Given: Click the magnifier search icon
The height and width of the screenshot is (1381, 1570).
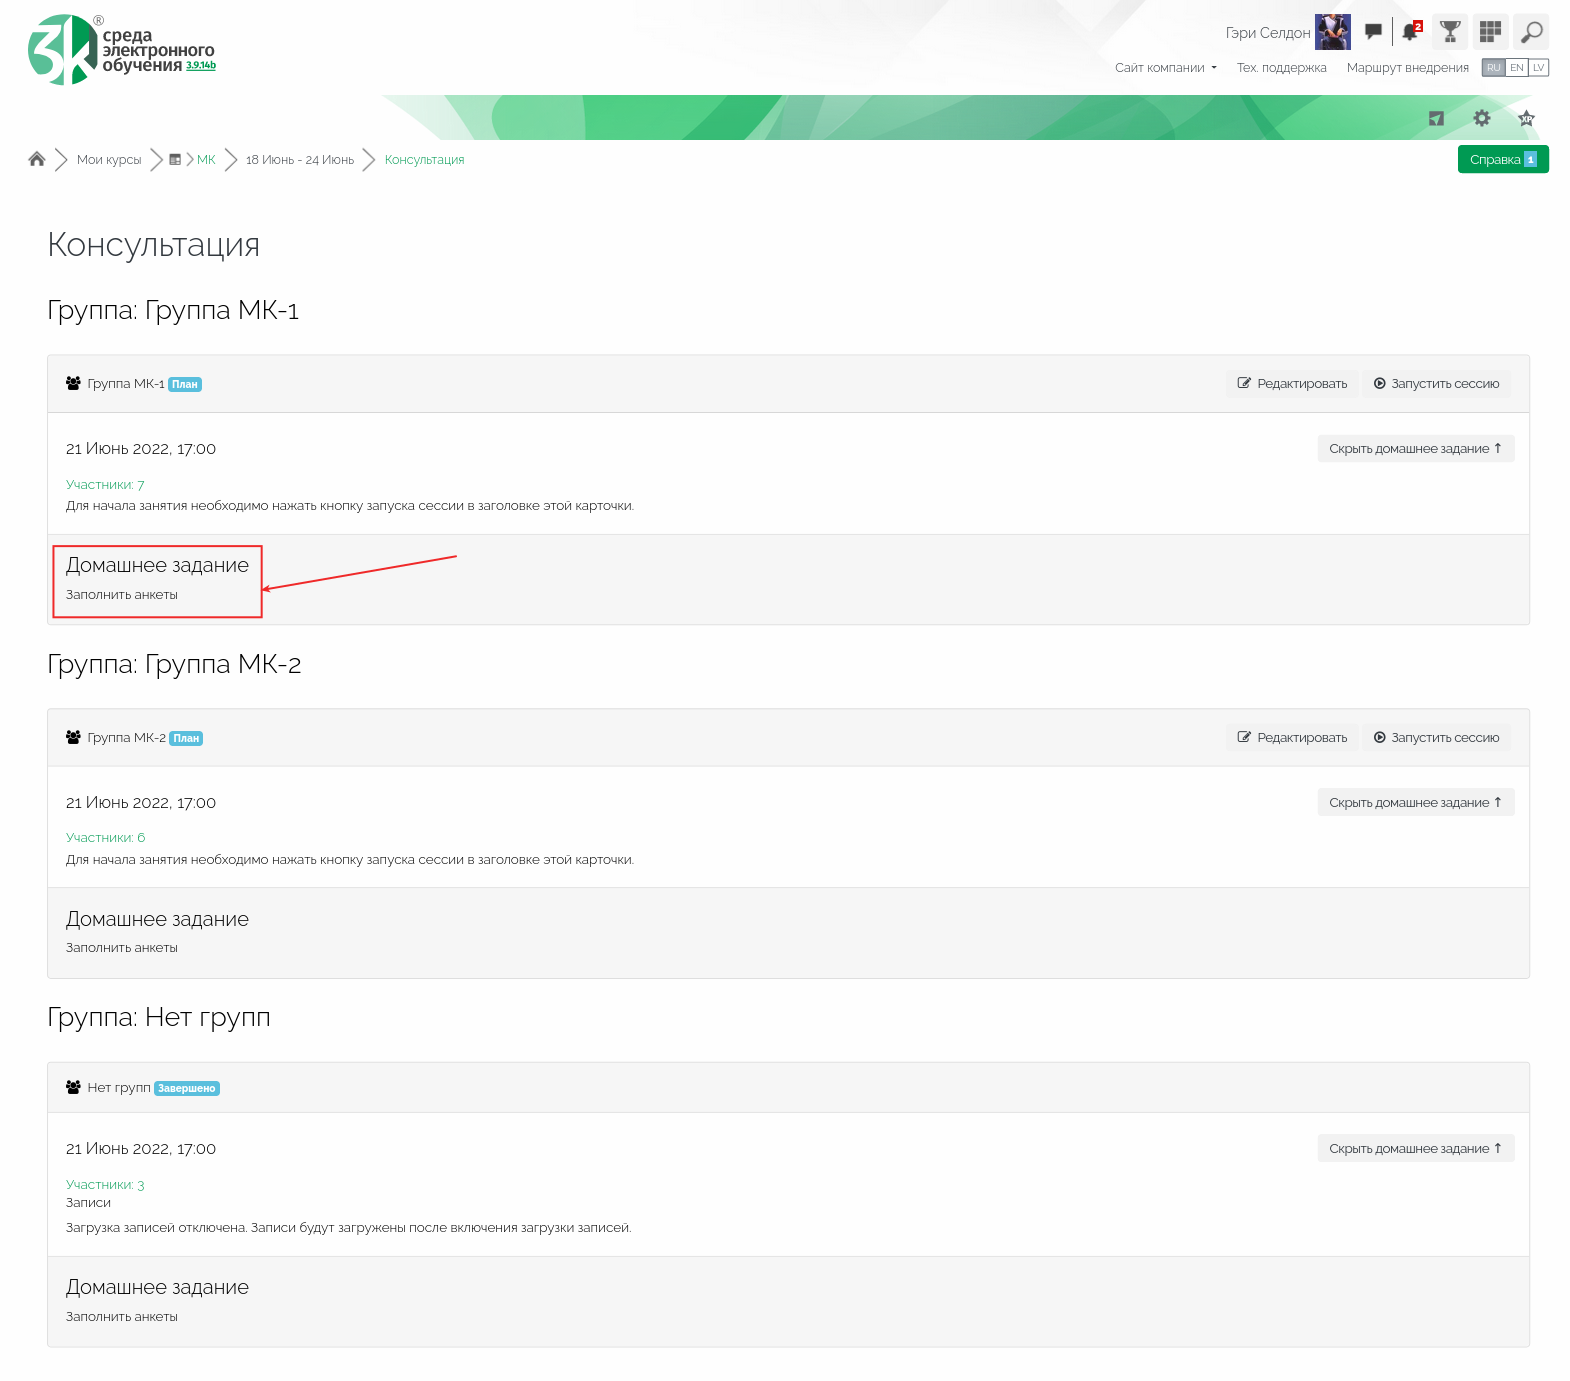Looking at the screenshot, I should pyautogui.click(x=1531, y=32).
